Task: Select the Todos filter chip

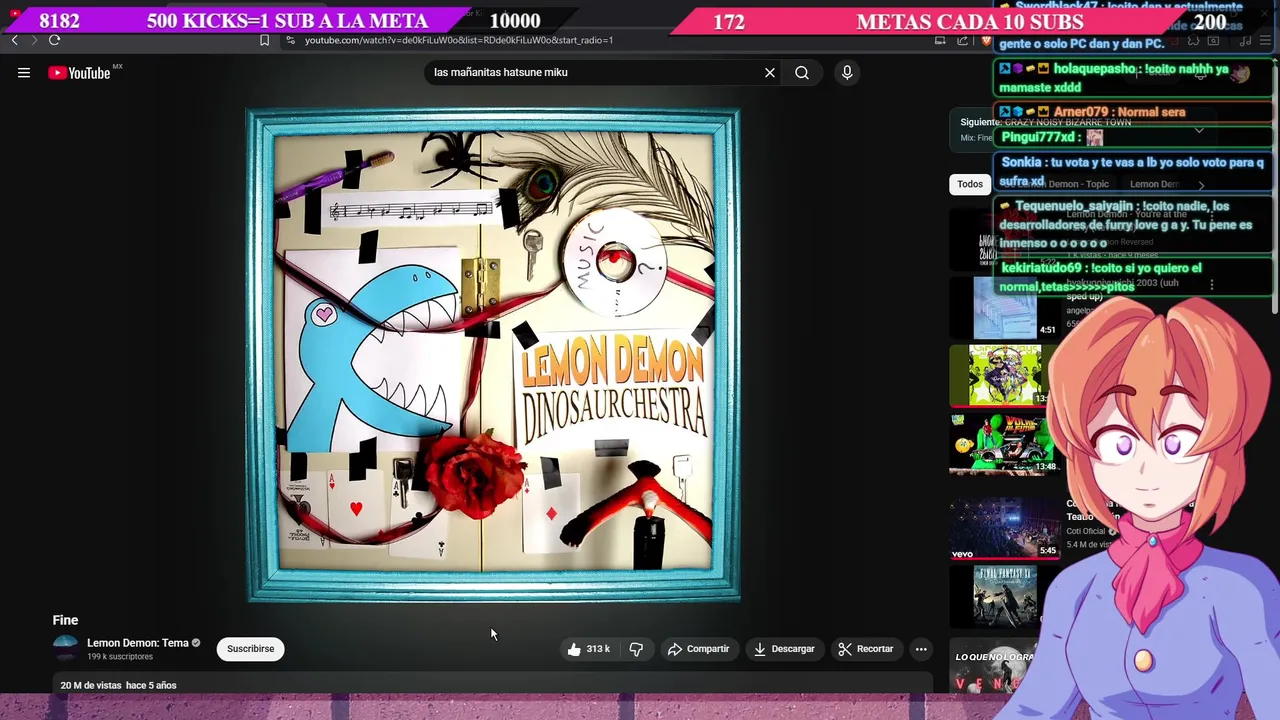Action: tap(970, 184)
